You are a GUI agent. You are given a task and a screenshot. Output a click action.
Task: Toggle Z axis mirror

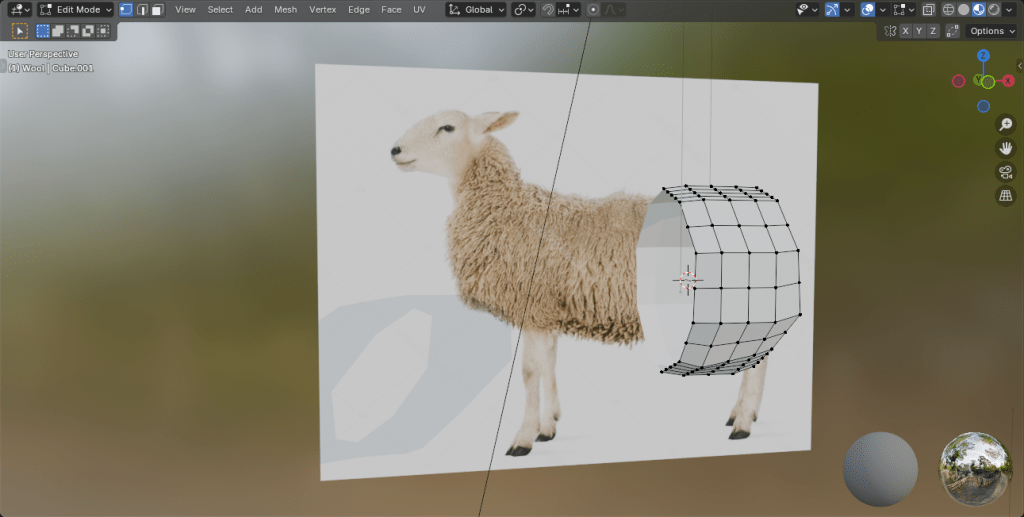(x=933, y=31)
